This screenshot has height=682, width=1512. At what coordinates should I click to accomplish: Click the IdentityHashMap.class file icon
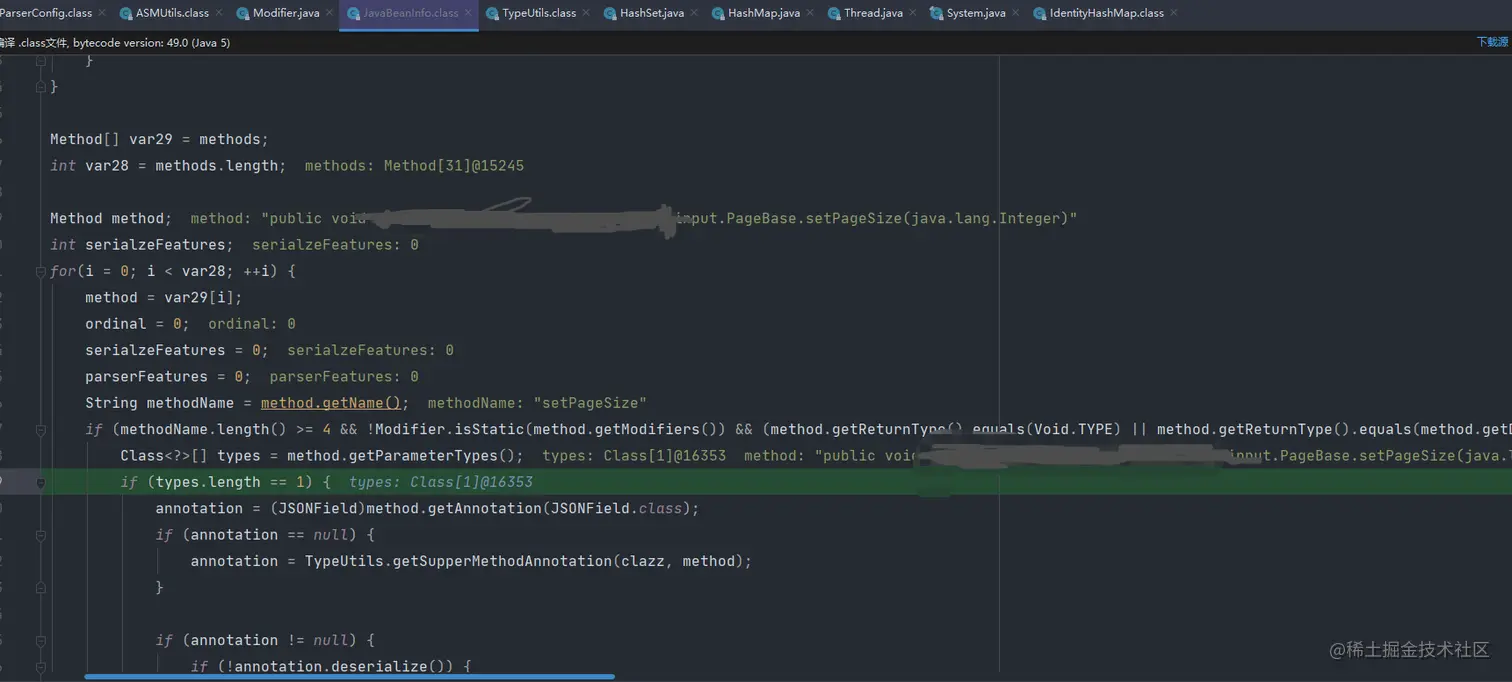[x=1040, y=13]
